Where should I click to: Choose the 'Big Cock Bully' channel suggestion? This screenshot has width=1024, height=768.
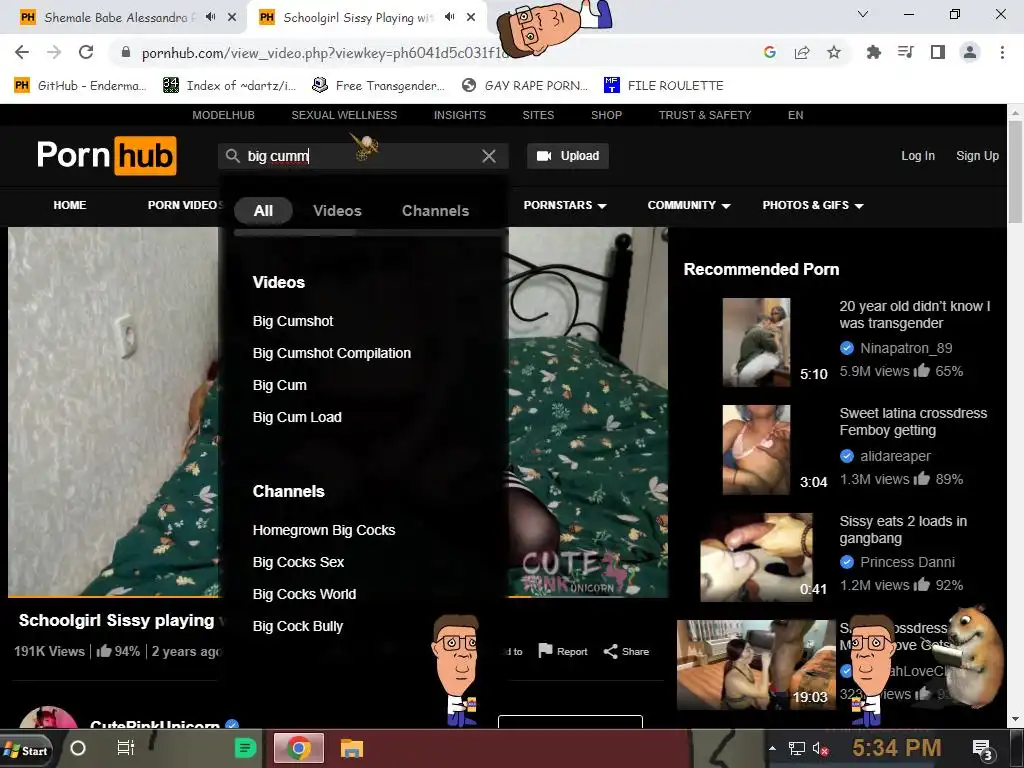[298, 626]
